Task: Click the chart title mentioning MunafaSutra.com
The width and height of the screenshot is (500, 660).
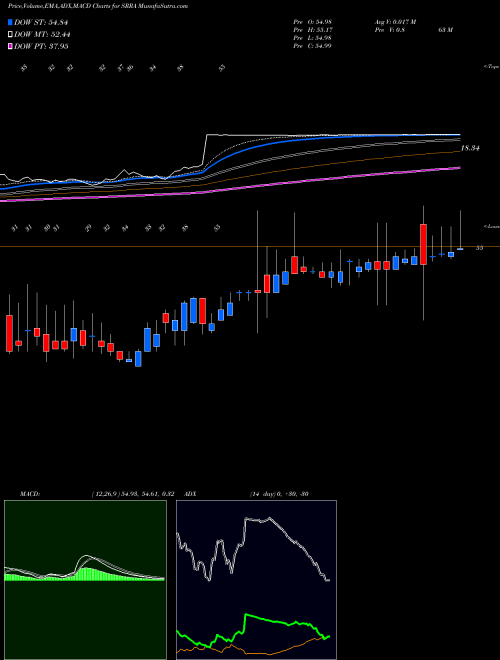Action: click(98, 6)
